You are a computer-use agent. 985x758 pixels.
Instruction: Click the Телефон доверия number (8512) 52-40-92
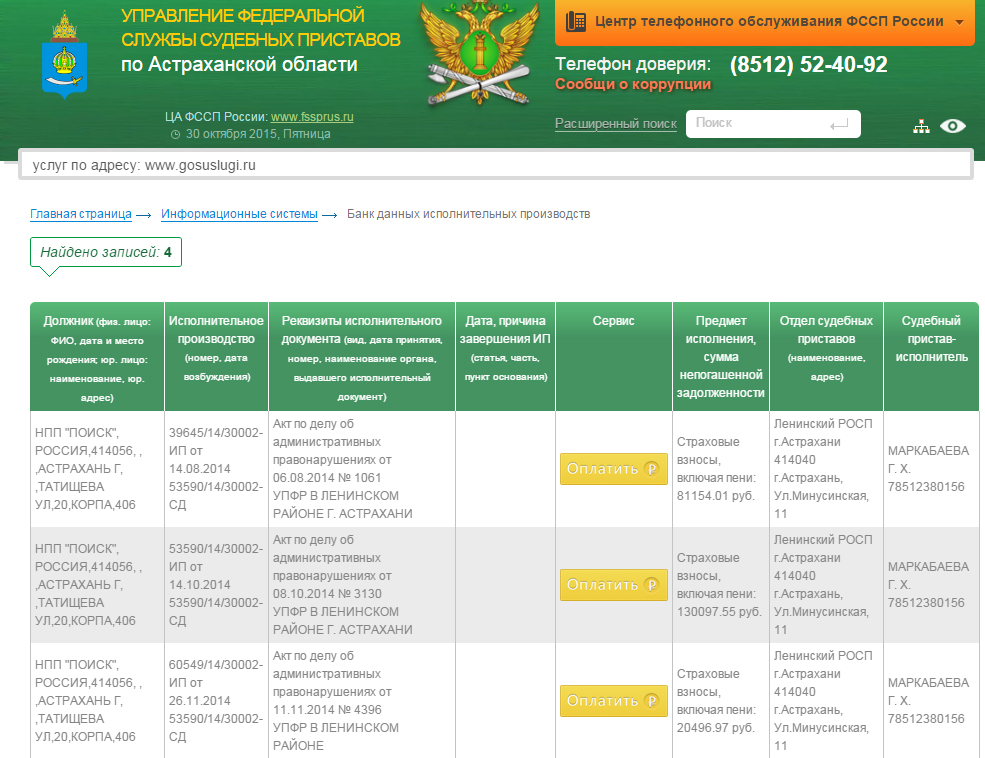pyautogui.click(x=808, y=65)
